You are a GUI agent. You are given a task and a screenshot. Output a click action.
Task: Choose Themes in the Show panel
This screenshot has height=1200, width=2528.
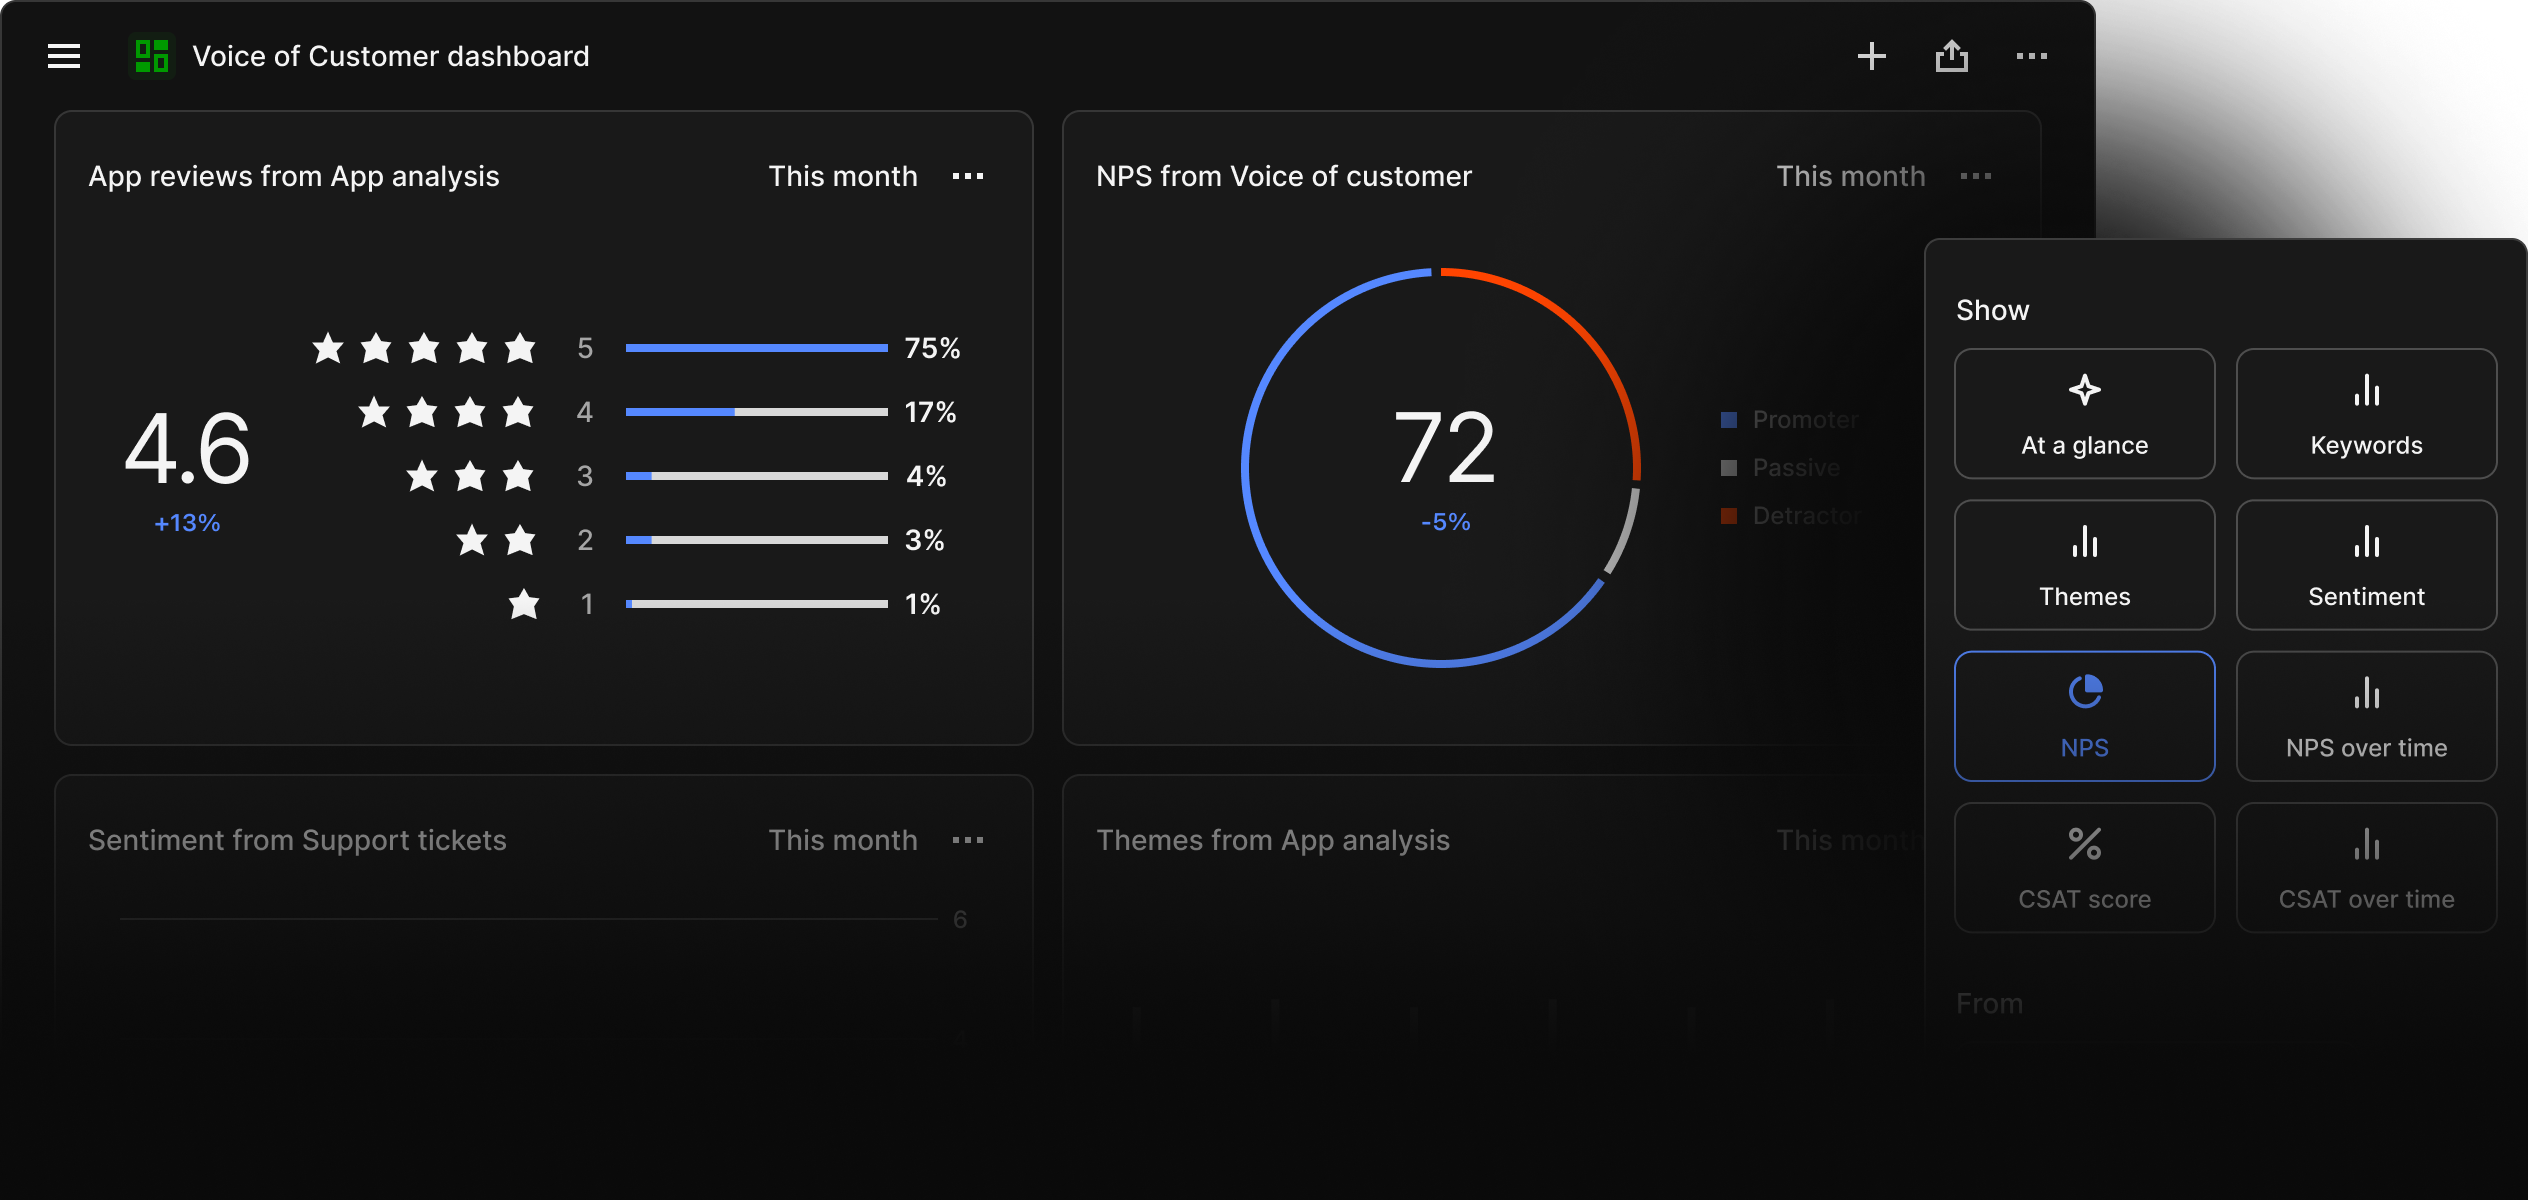(x=2084, y=565)
